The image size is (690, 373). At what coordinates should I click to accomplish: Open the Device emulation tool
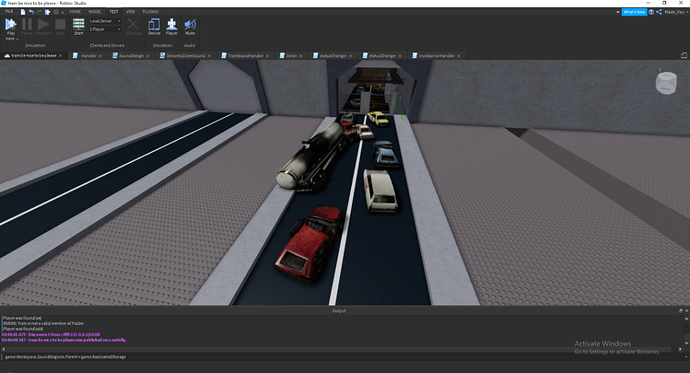[x=154, y=27]
